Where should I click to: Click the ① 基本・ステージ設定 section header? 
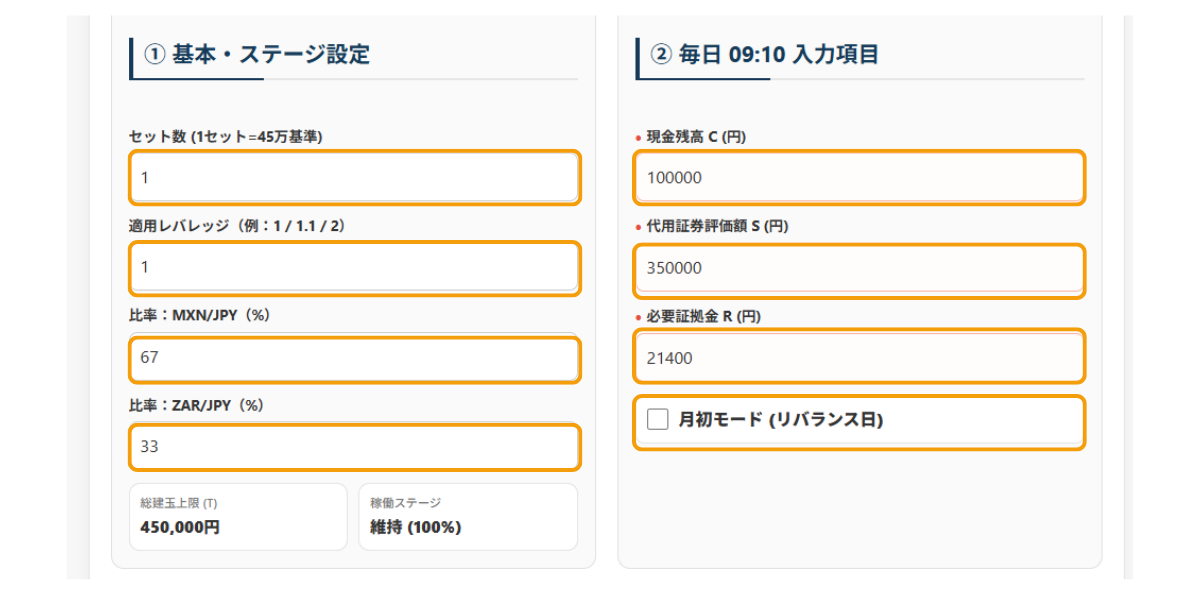click(x=260, y=53)
